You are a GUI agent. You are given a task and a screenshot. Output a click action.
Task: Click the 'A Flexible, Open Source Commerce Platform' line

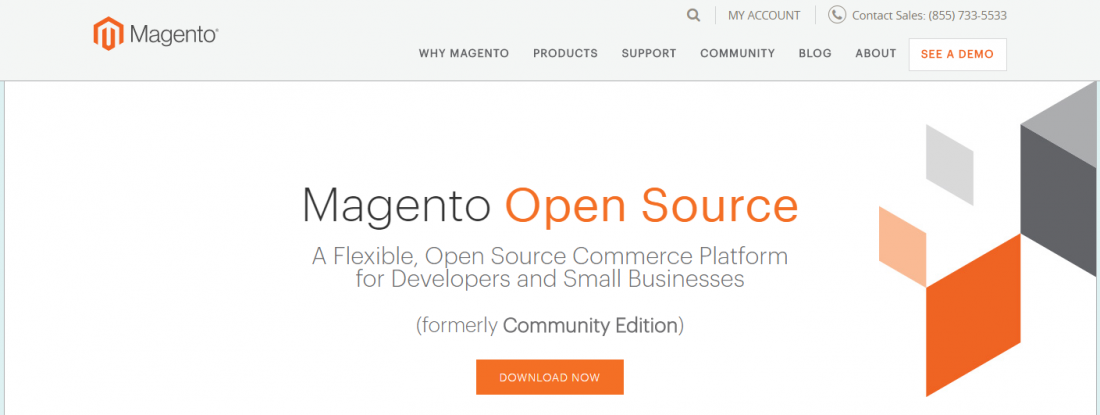click(x=550, y=255)
